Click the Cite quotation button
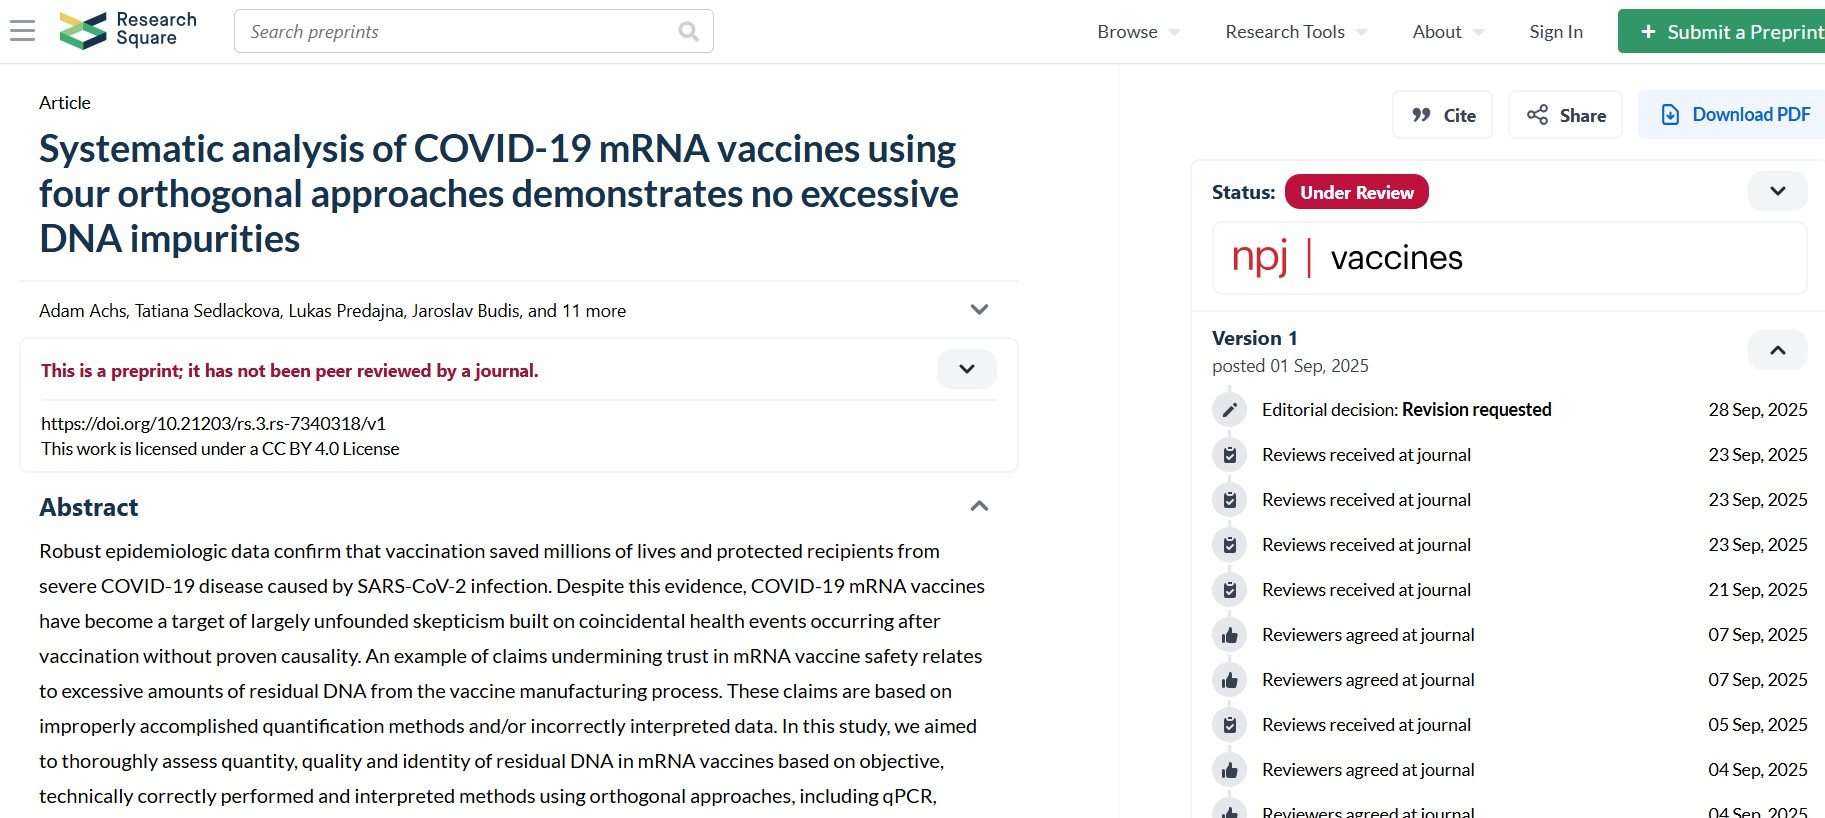The image size is (1825, 818). 1442,115
